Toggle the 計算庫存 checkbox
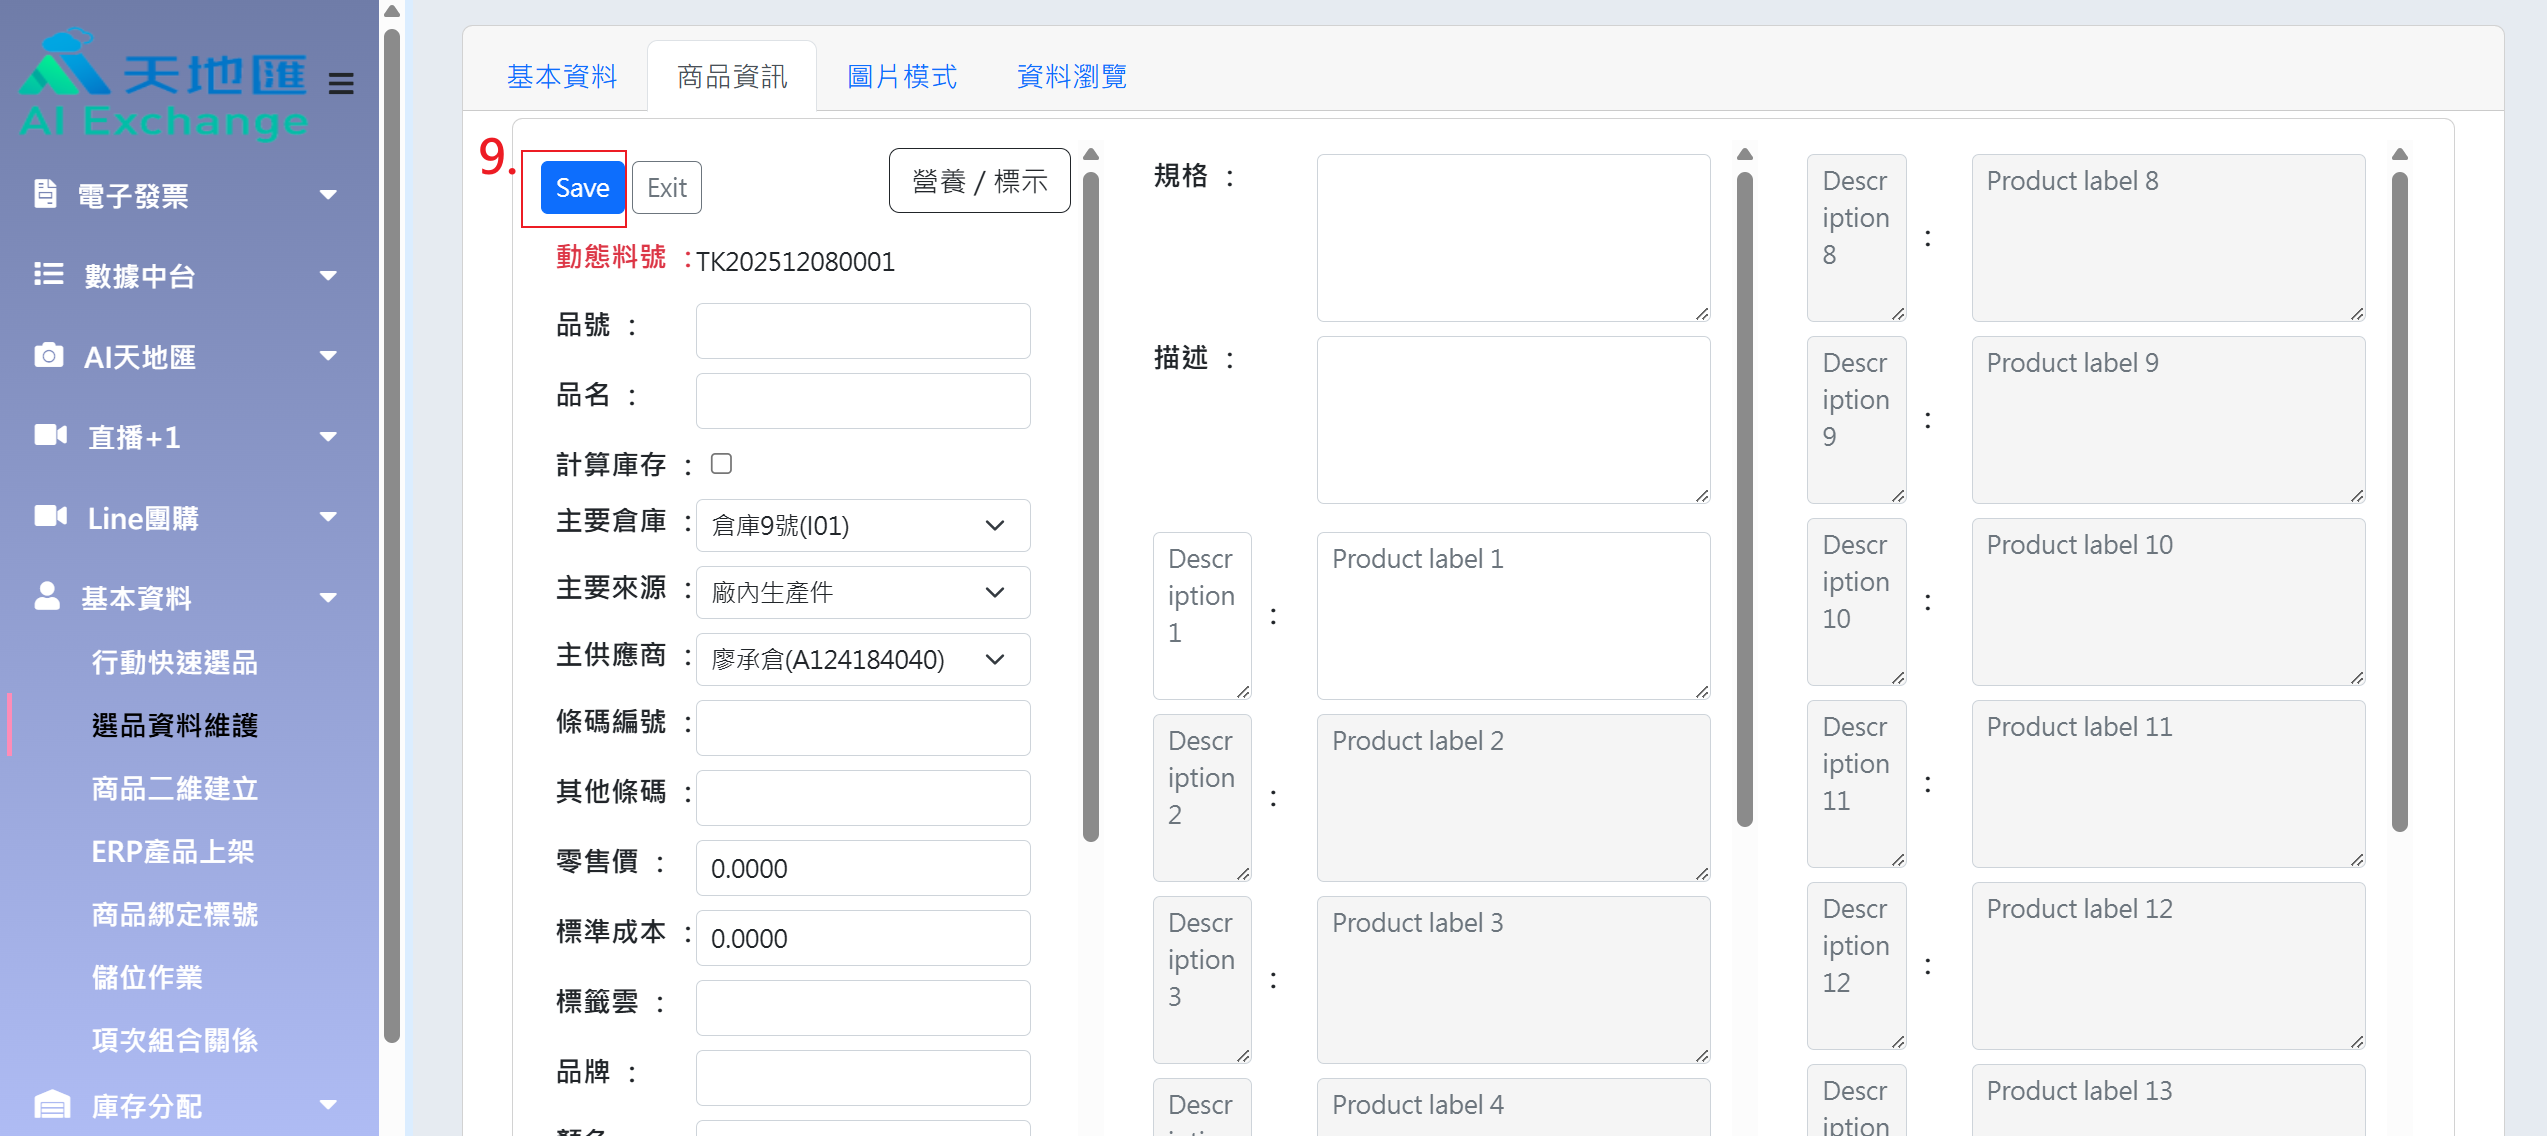This screenshot has width=2547, height=1136. (721, 464)
